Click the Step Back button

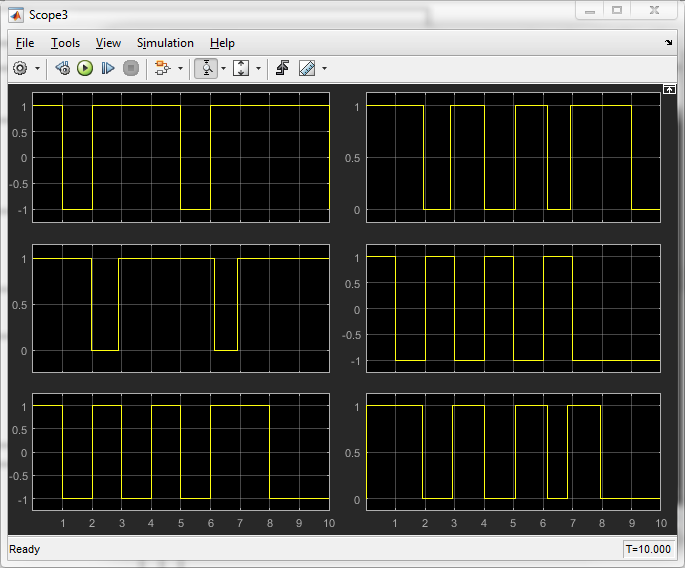pyautogui.click(x=62, y=68)
